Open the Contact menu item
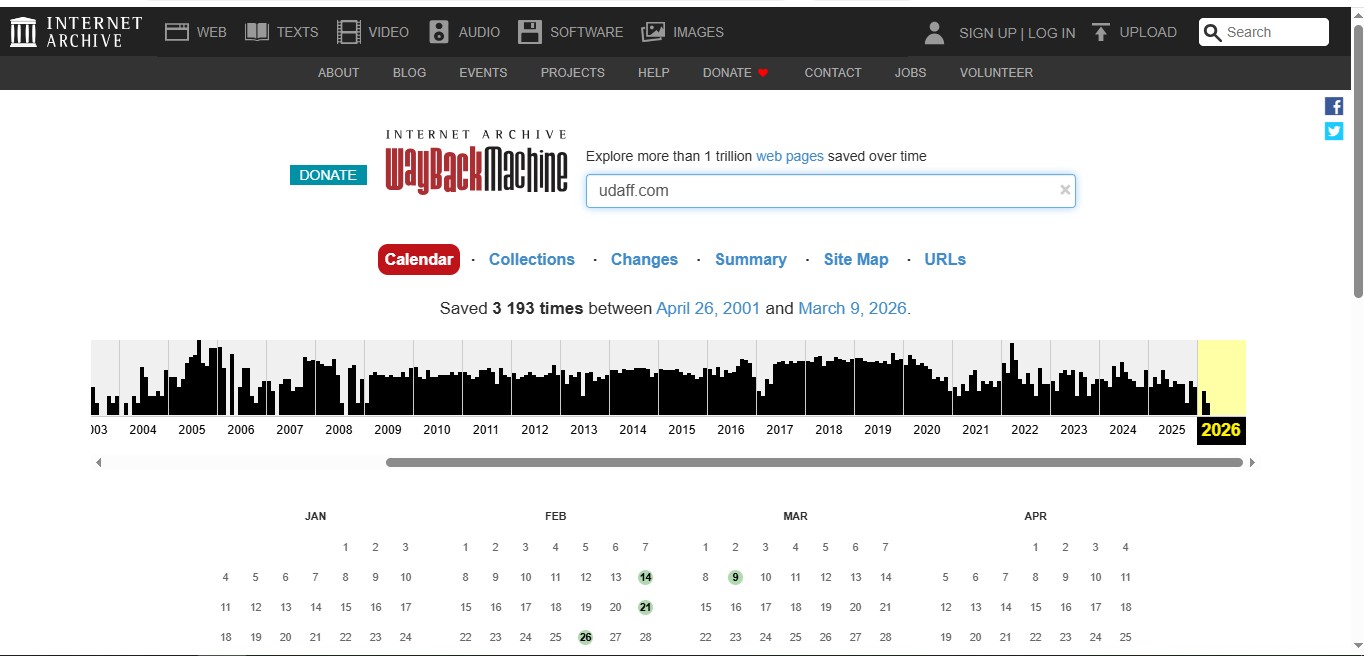The width and height of the screenshot is (1364, 656). (x=833, y=73)
